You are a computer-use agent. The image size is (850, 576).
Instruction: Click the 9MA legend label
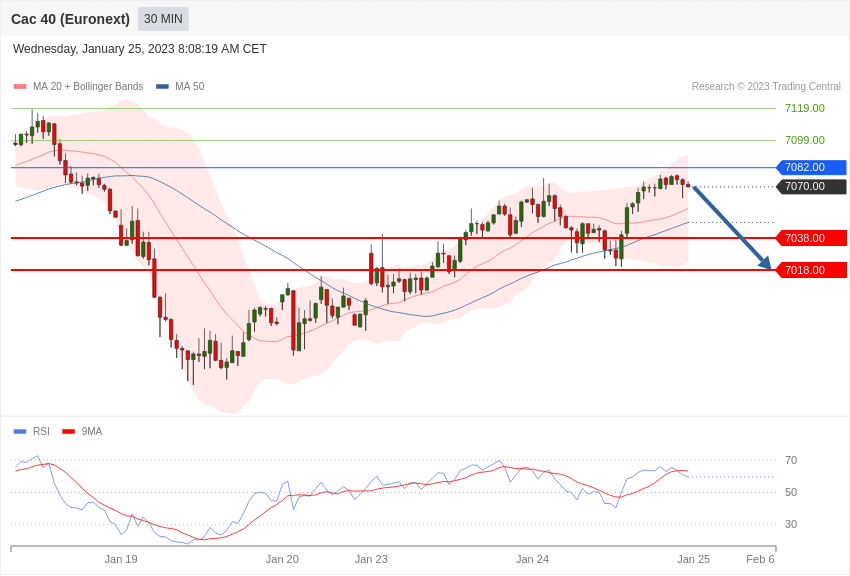[92, 431]
